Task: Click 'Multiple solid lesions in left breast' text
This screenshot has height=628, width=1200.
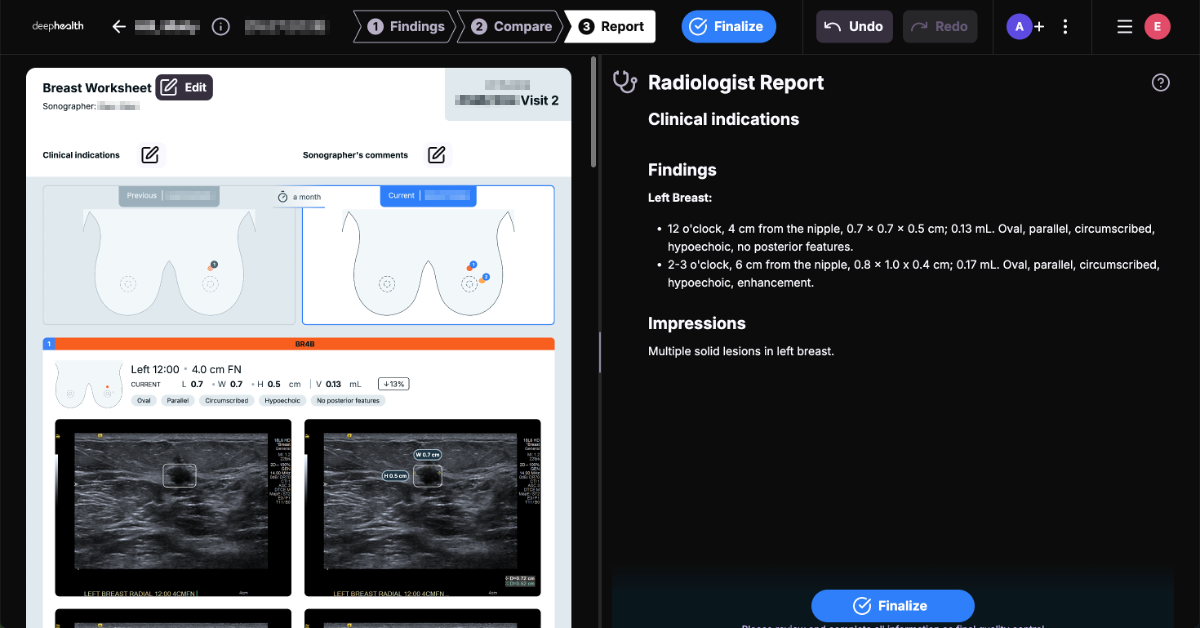Action: [741, 351]
